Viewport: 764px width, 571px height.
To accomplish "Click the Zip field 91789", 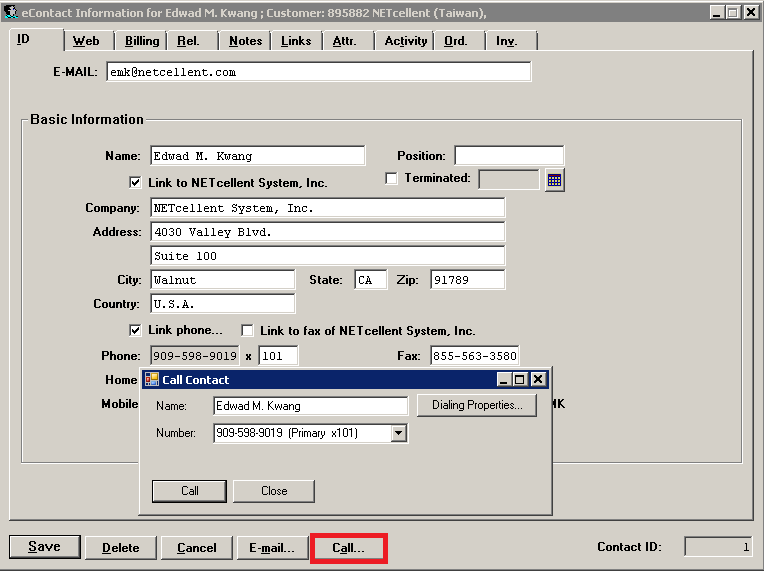I will click(x=468, y=280).
